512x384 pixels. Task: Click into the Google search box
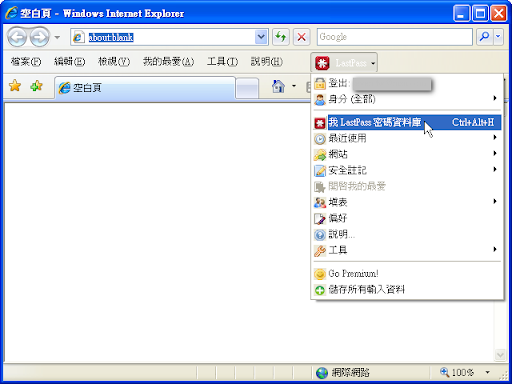click(395, 37)
